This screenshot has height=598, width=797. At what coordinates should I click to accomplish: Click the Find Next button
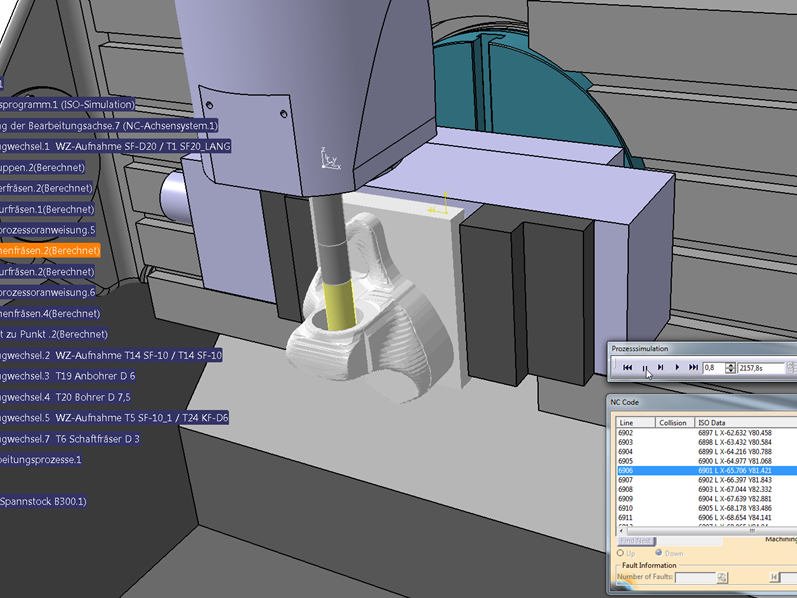[x=637, y=540]
